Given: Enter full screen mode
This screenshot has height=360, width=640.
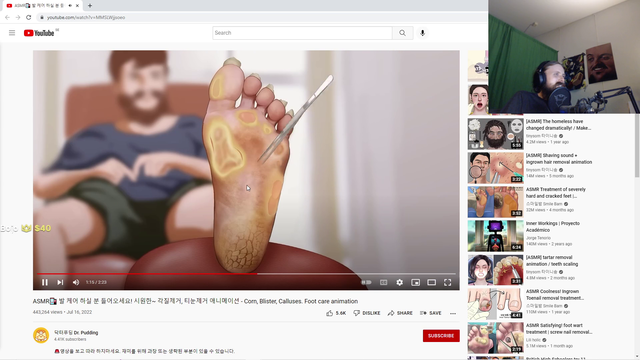Looking at the screenshot, I should [448, 282].
